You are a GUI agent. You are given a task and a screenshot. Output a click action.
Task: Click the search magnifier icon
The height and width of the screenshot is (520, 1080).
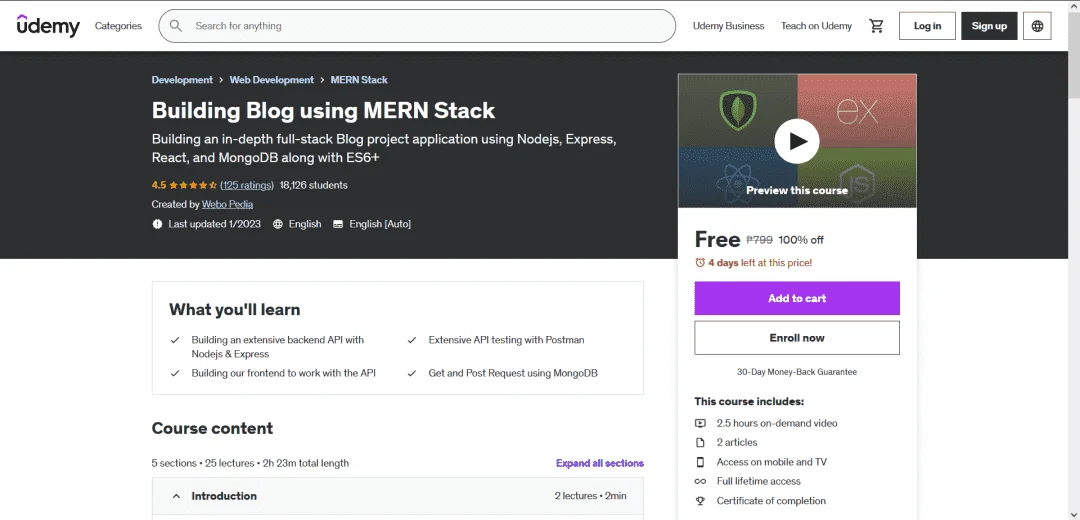(x=176, y=26)
